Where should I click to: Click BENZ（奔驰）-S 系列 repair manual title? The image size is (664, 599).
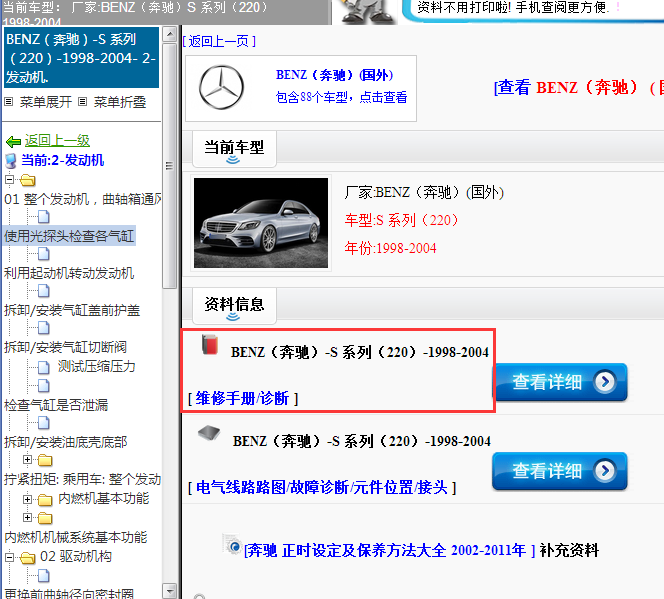[x=360, y=352]
